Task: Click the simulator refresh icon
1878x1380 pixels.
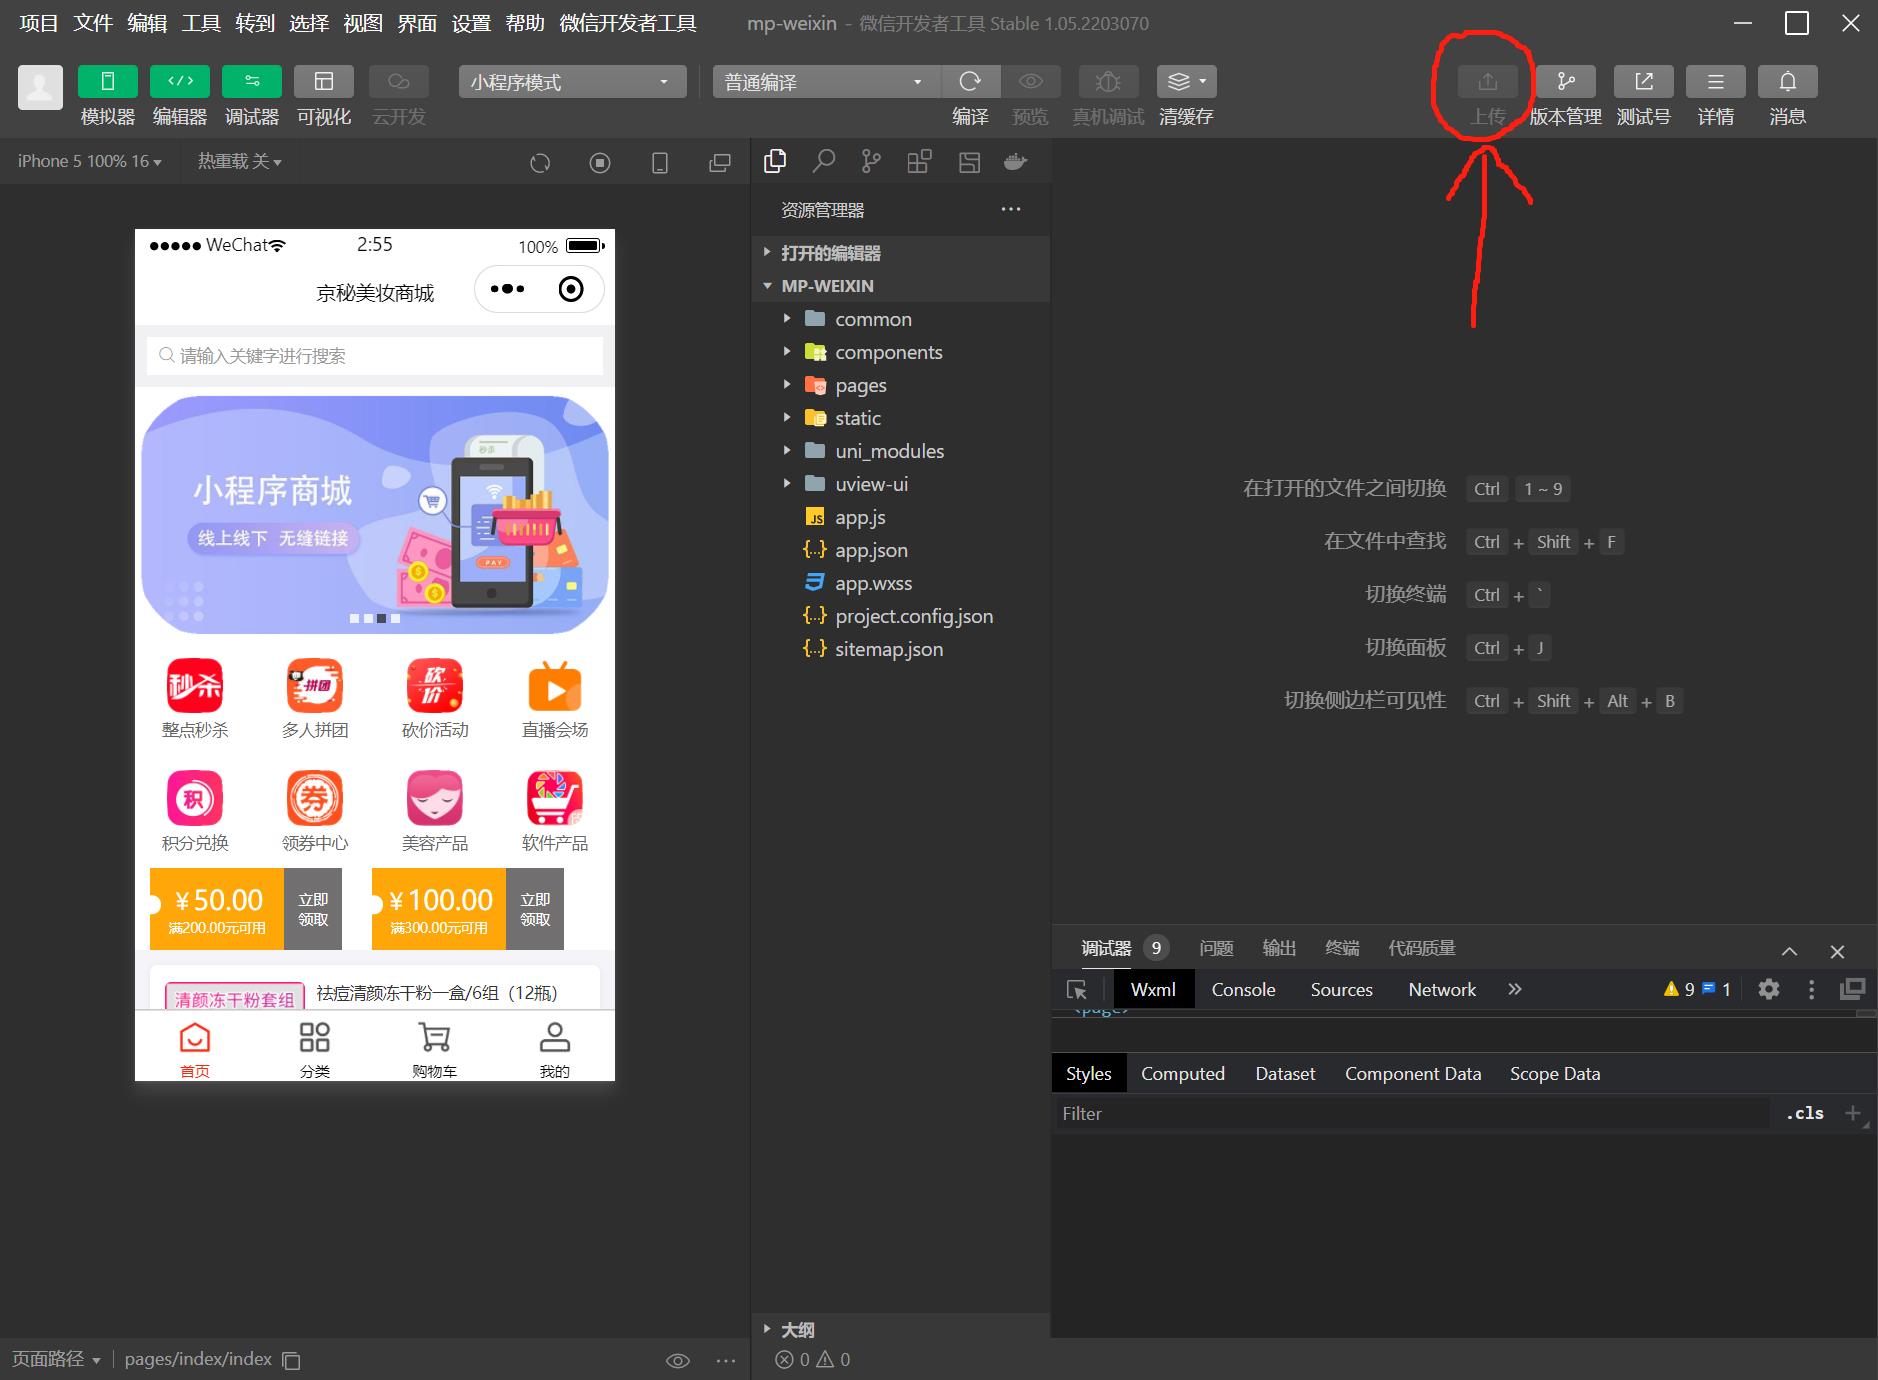Action: click(540, 162)
